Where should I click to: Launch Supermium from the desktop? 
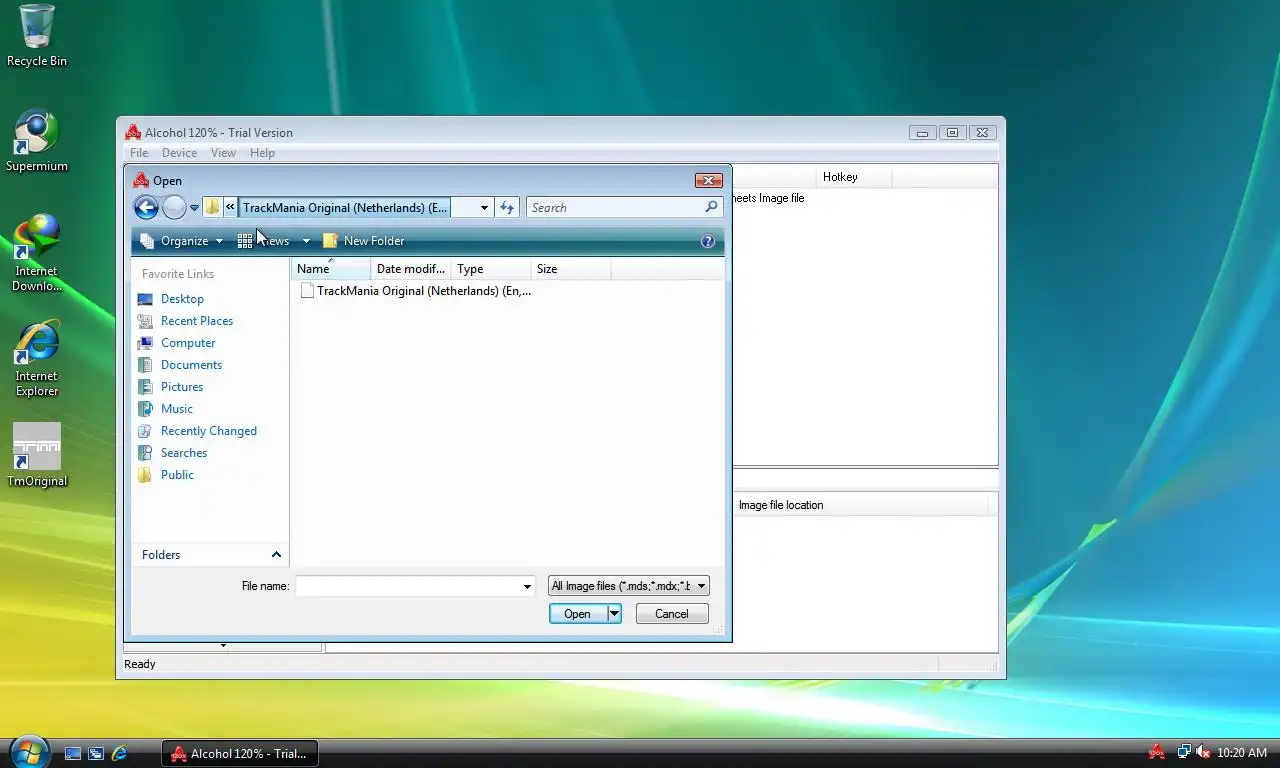[x=36, y=141]
